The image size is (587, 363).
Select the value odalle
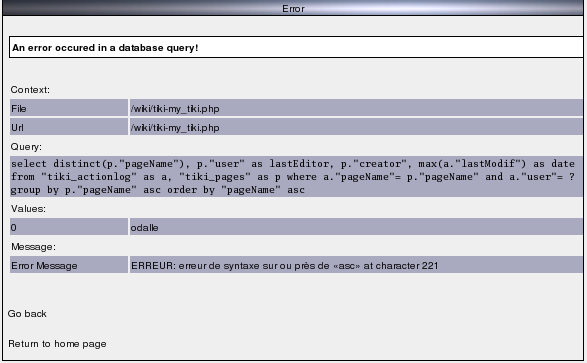144,228
